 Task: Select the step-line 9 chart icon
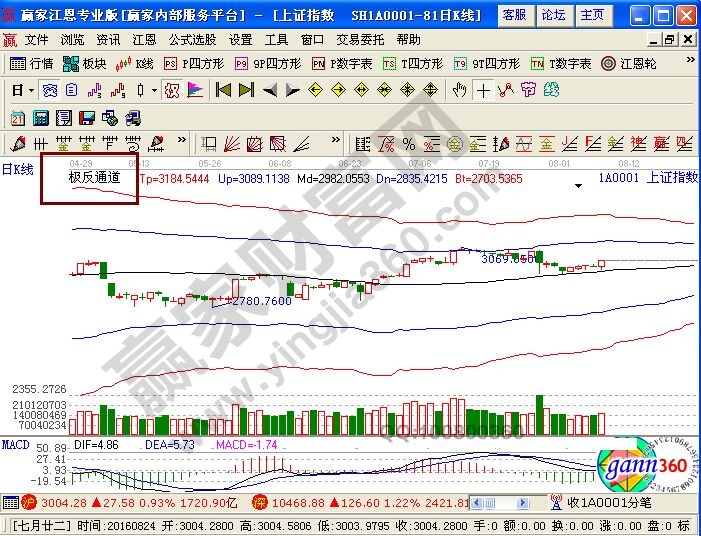click(x=118, y=91)
